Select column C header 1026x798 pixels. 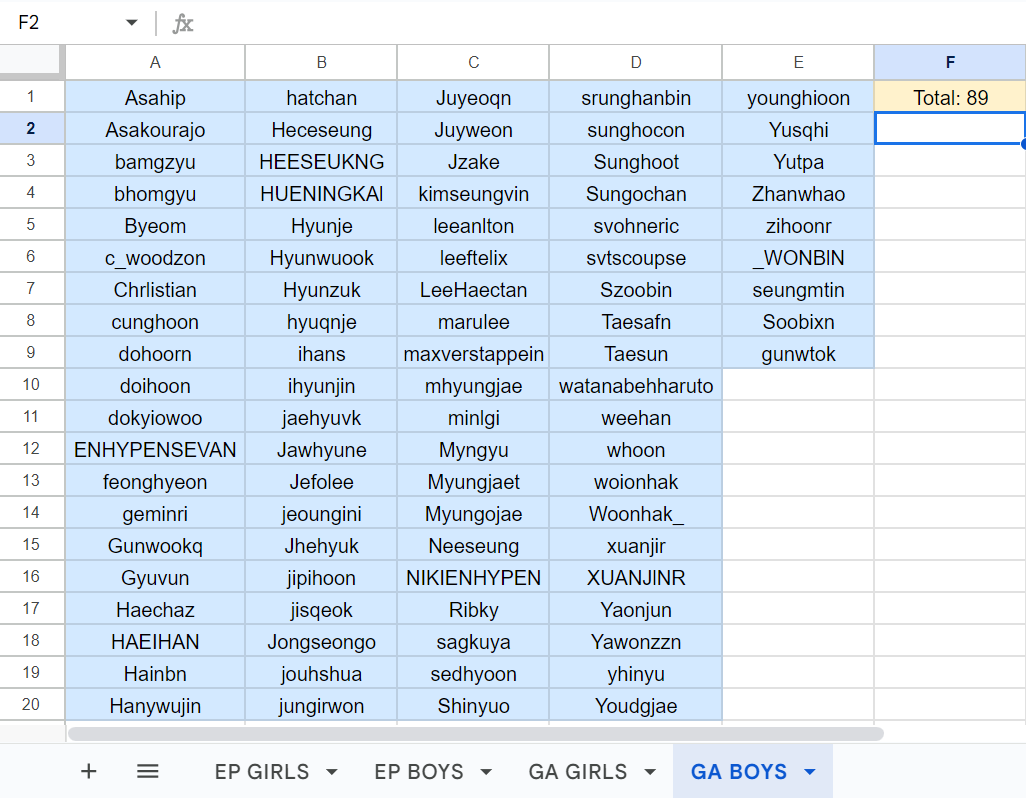point(473,62)
